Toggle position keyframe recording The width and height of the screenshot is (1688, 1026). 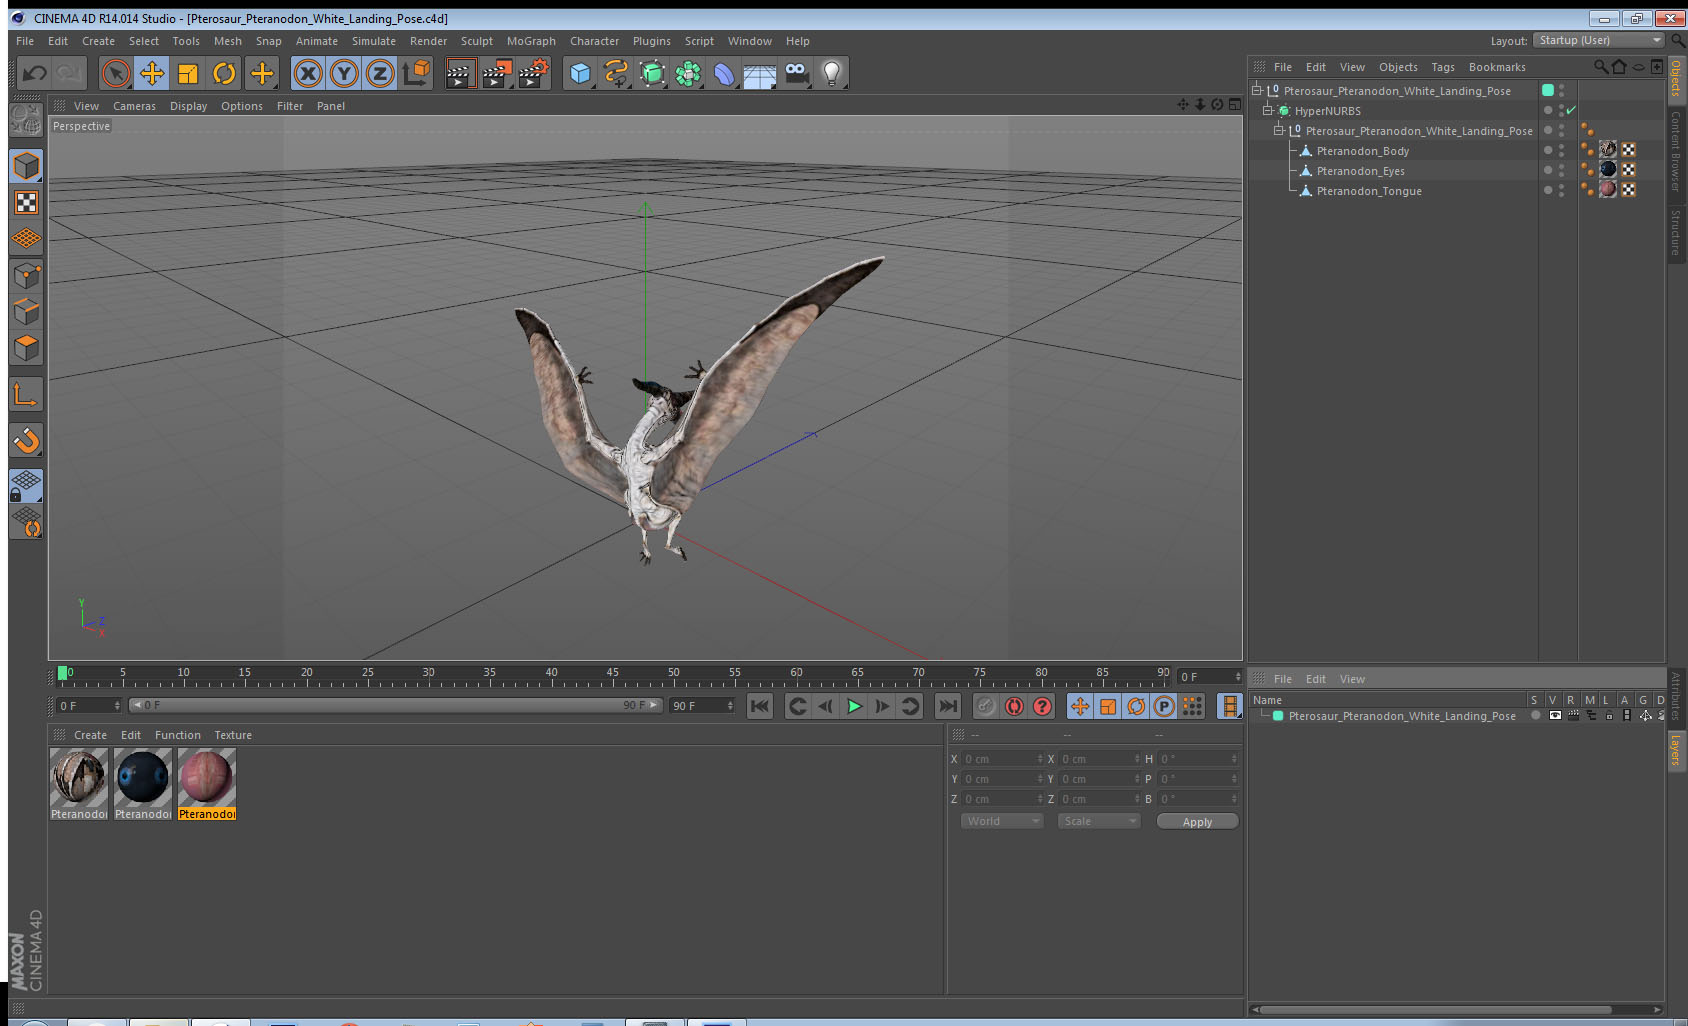[1080, 706]
